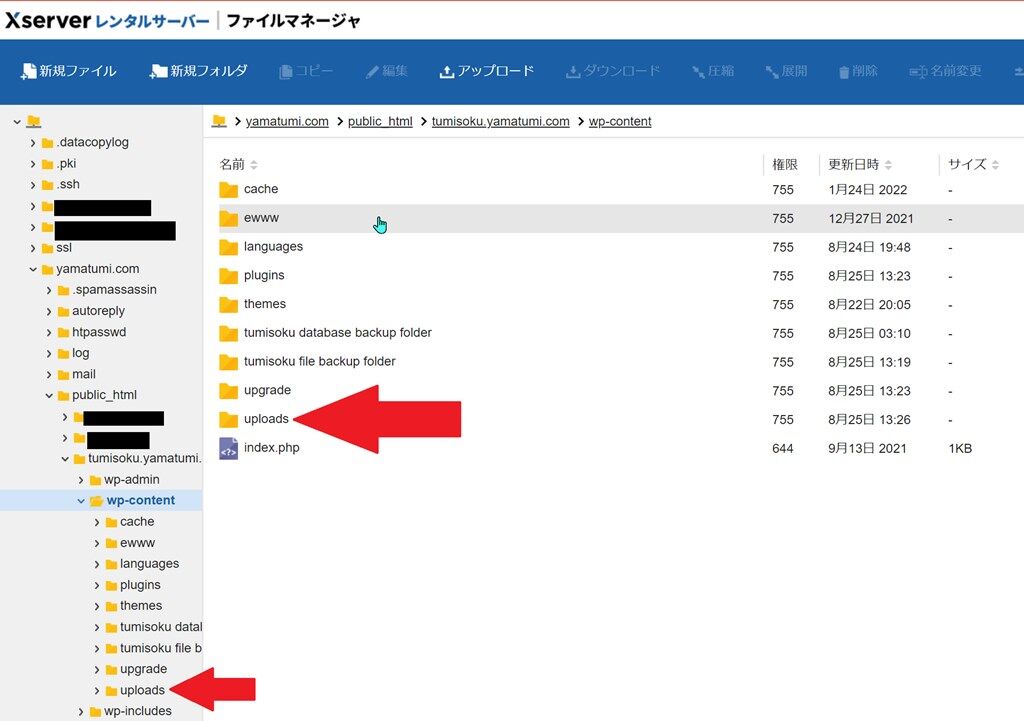Select wp-content in the folder tree
The image size is (1024, 721).
click(x=140, y=500)
